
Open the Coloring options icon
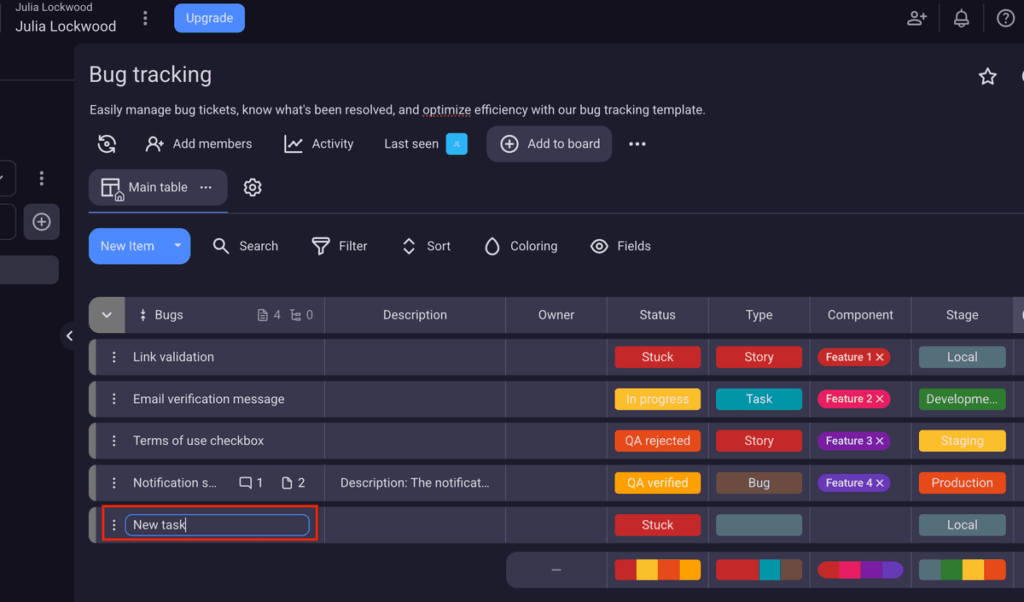491,246
